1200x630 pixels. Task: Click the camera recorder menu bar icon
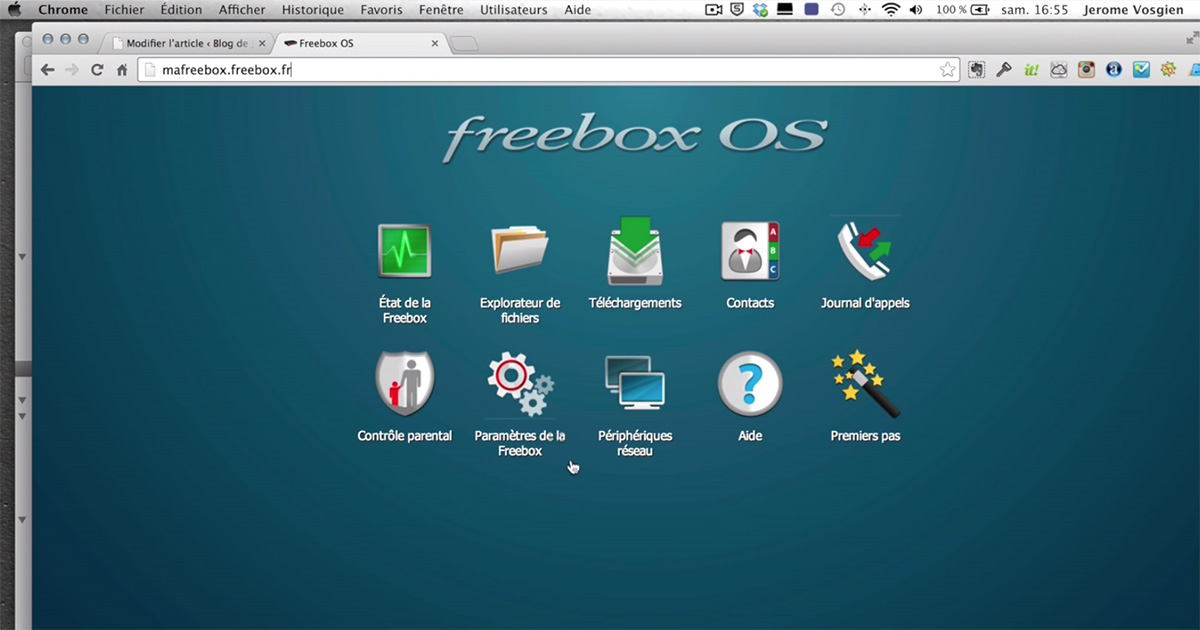click(x=714, y=10)
